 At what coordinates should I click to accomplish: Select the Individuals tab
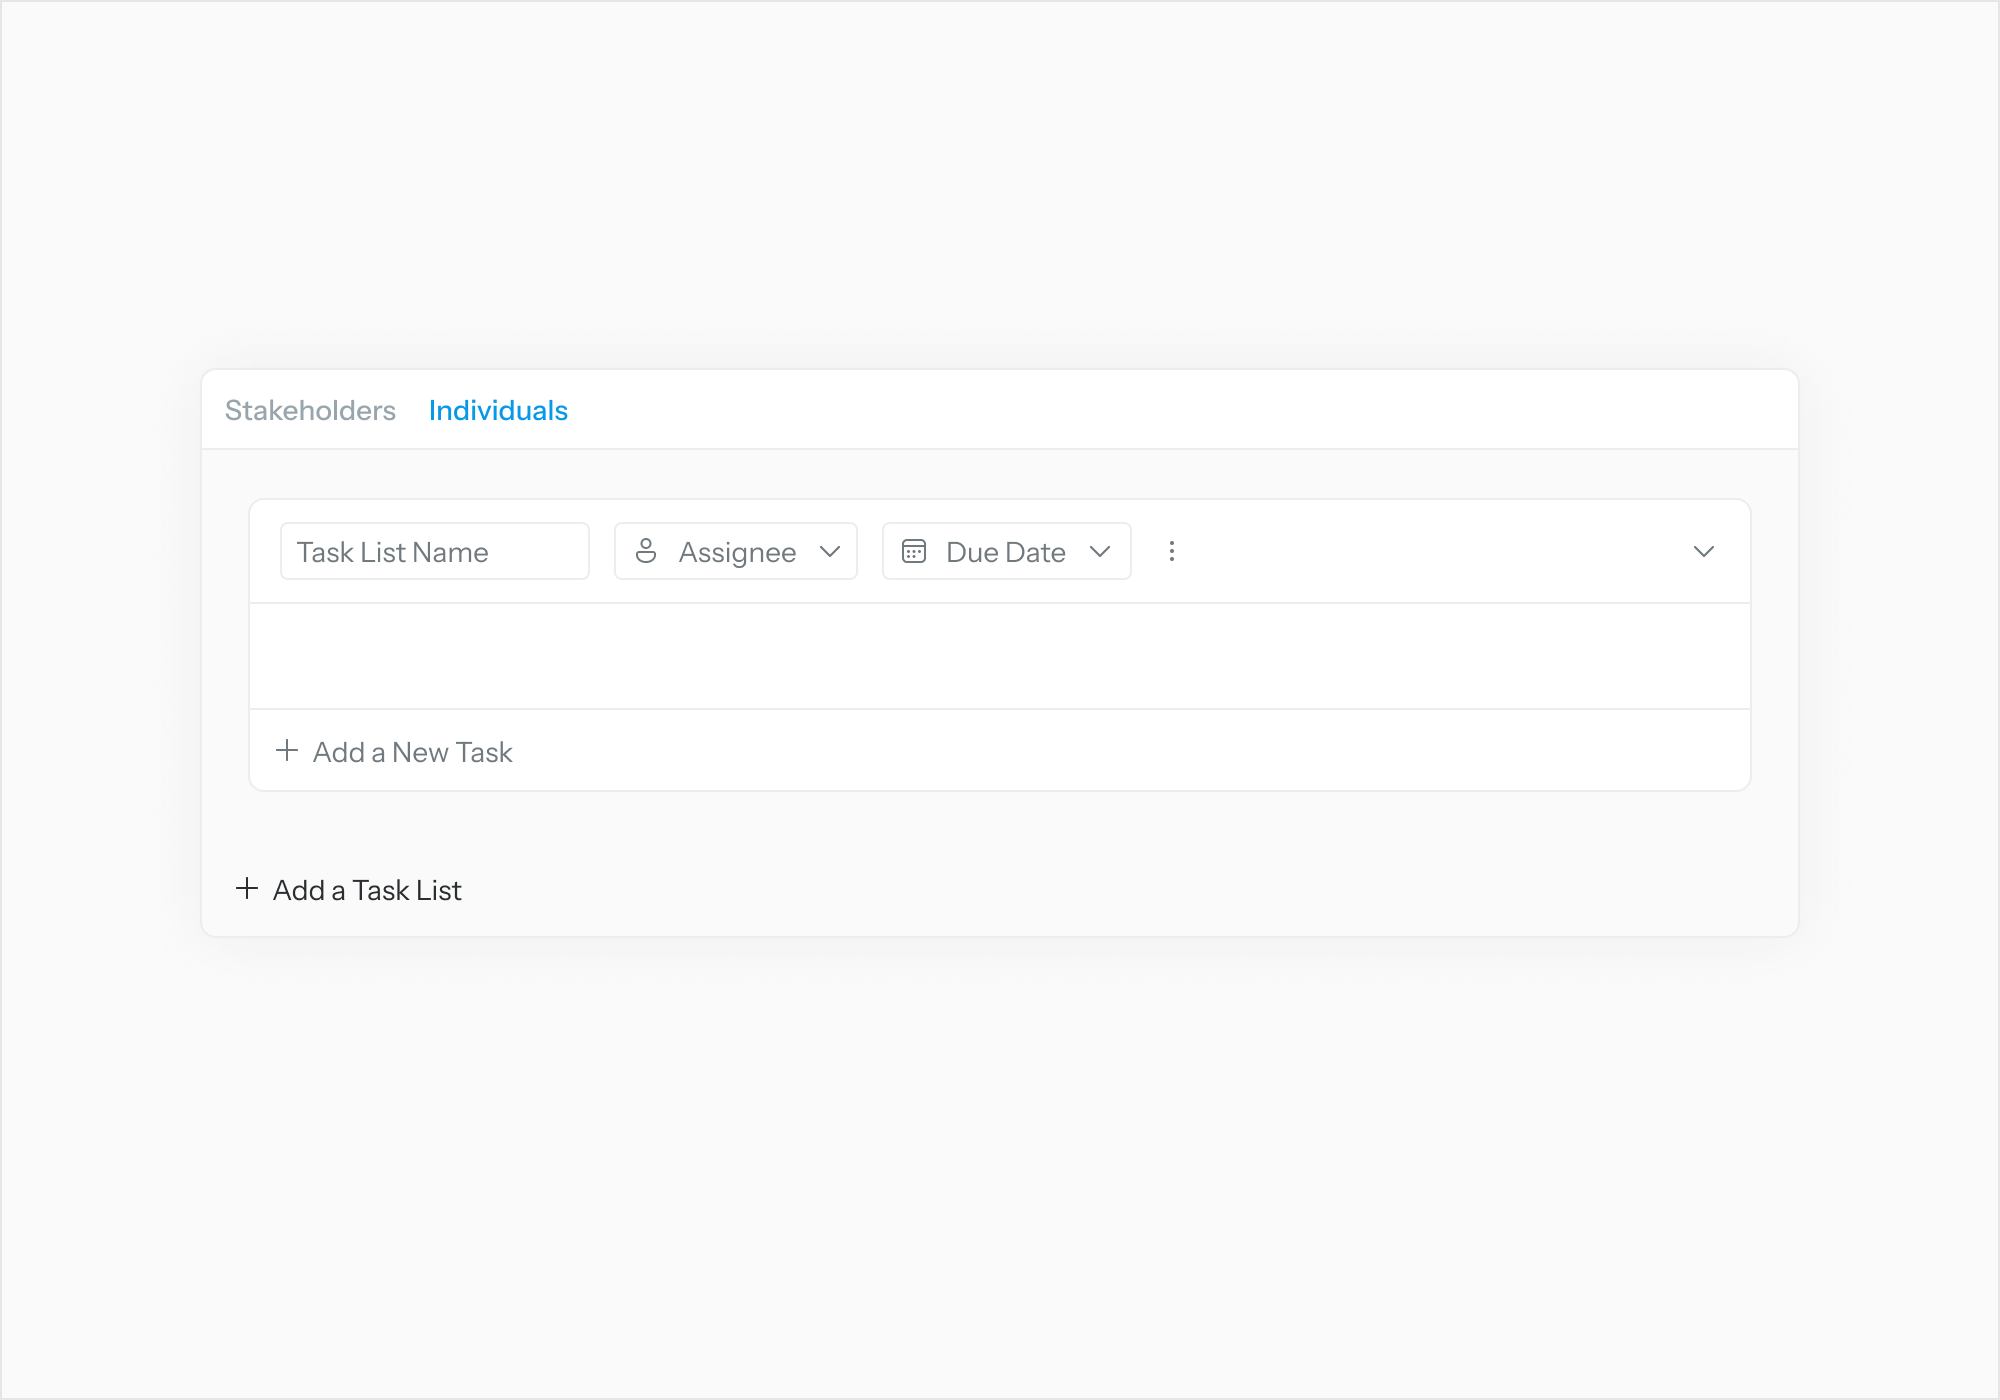pos(498,410)
